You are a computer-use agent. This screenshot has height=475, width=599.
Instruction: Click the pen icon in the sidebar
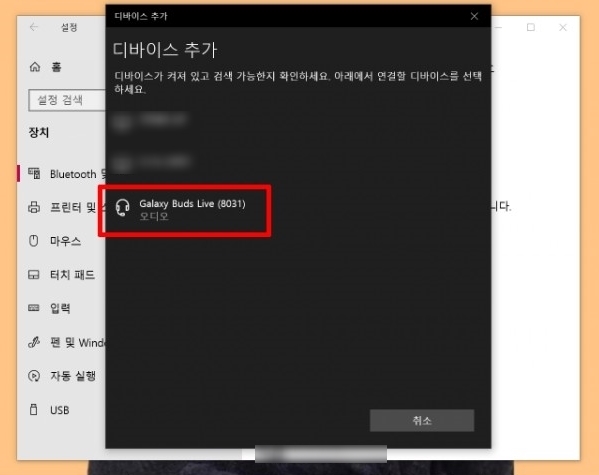[x=34, y=342]
